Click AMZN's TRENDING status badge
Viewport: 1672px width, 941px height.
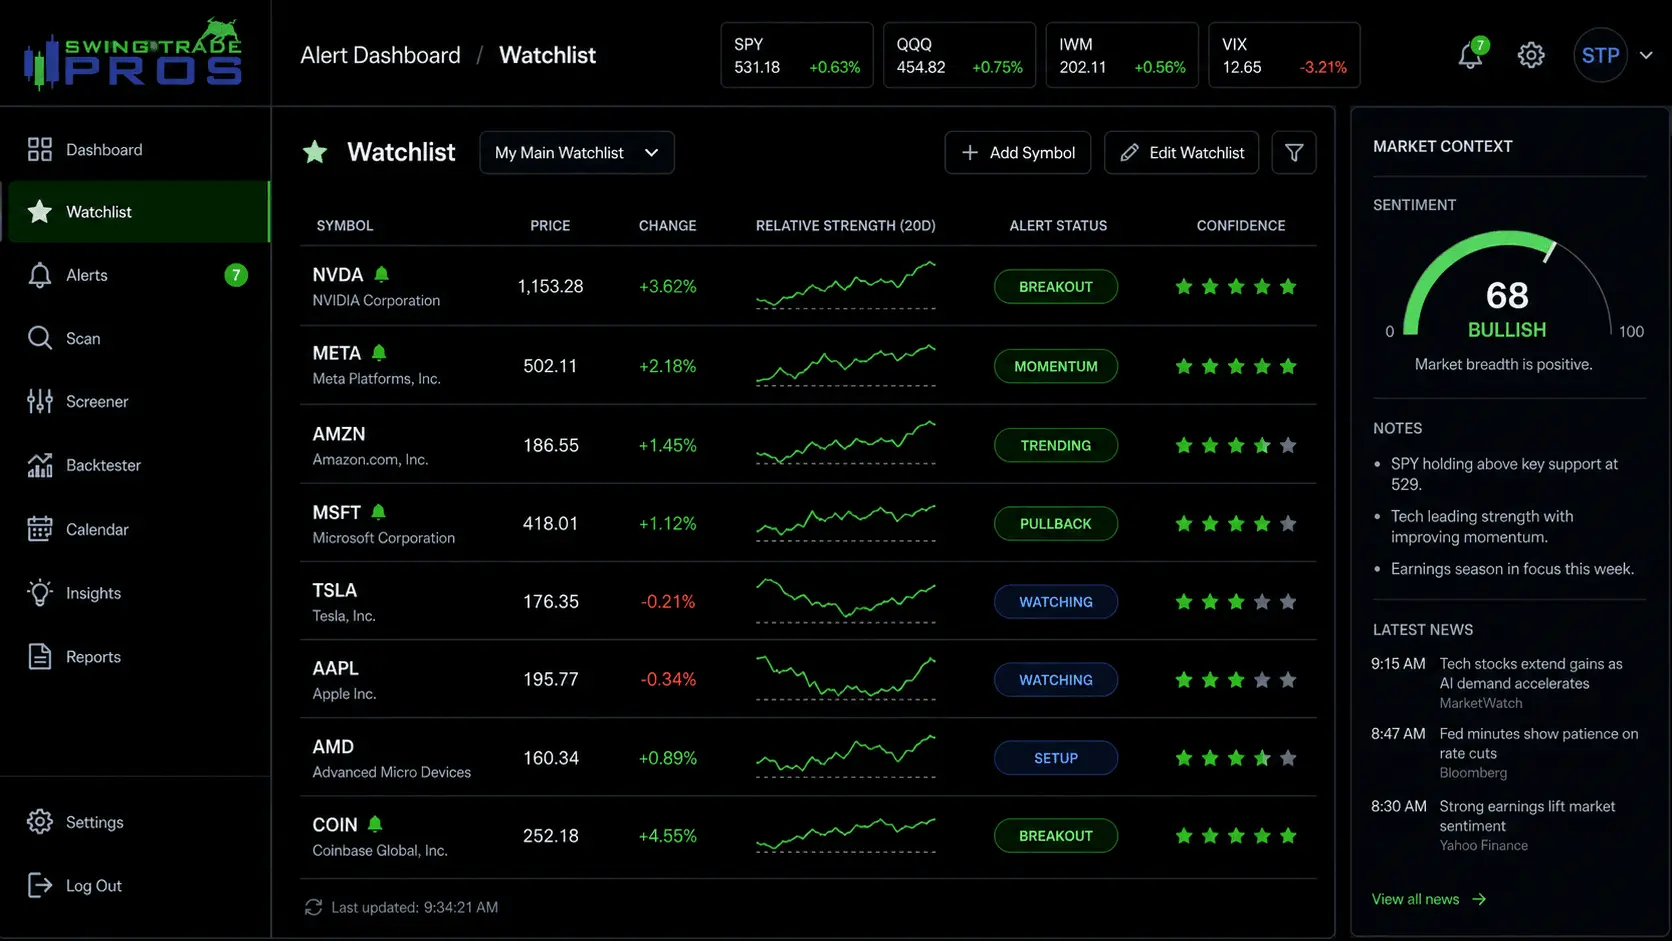[x=1056, y=445]
